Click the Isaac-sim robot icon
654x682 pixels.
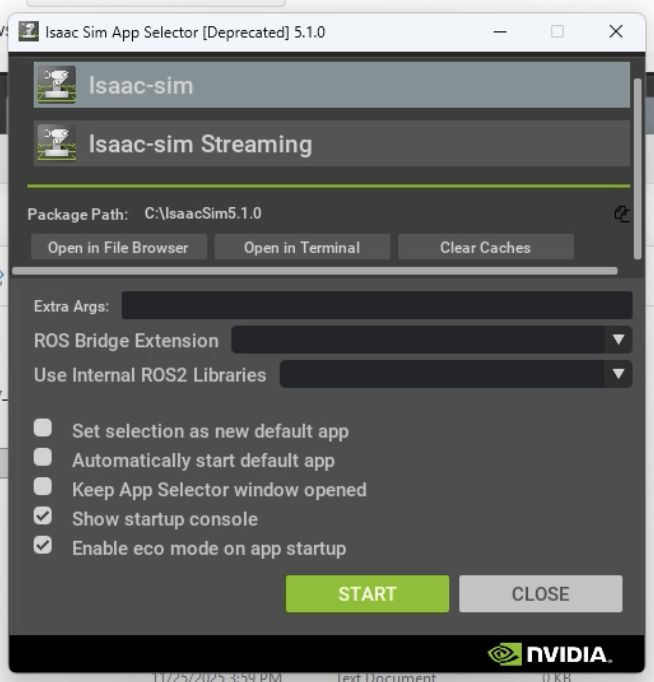57,85
